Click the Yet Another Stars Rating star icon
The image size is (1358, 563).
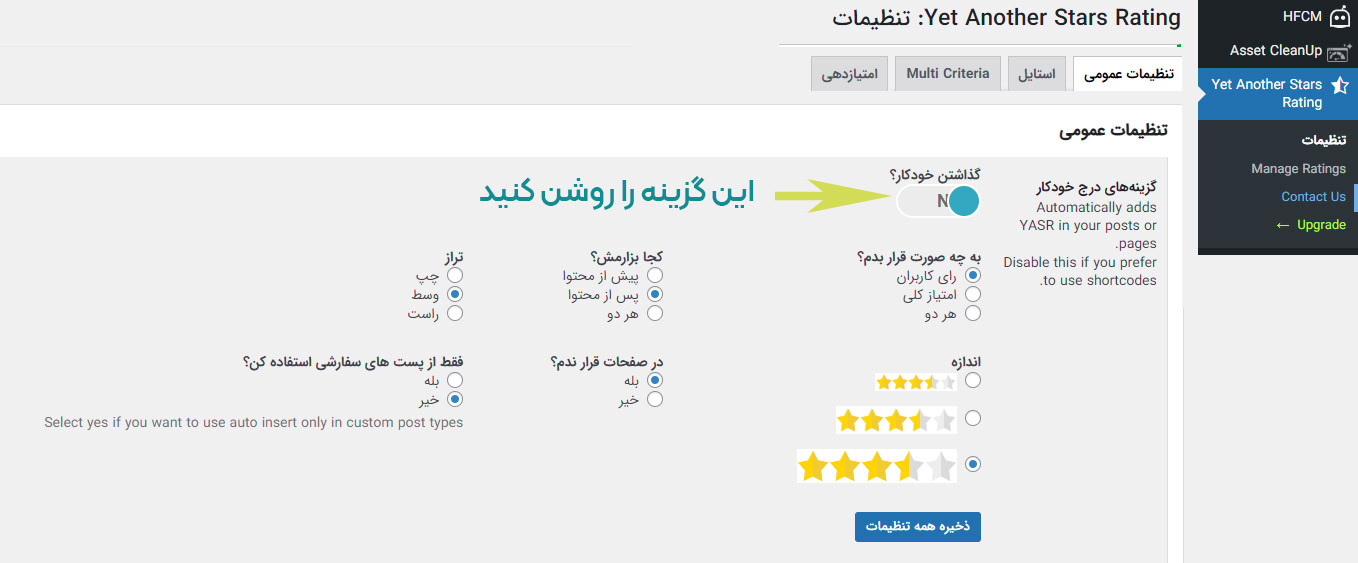pos(1339,86)
